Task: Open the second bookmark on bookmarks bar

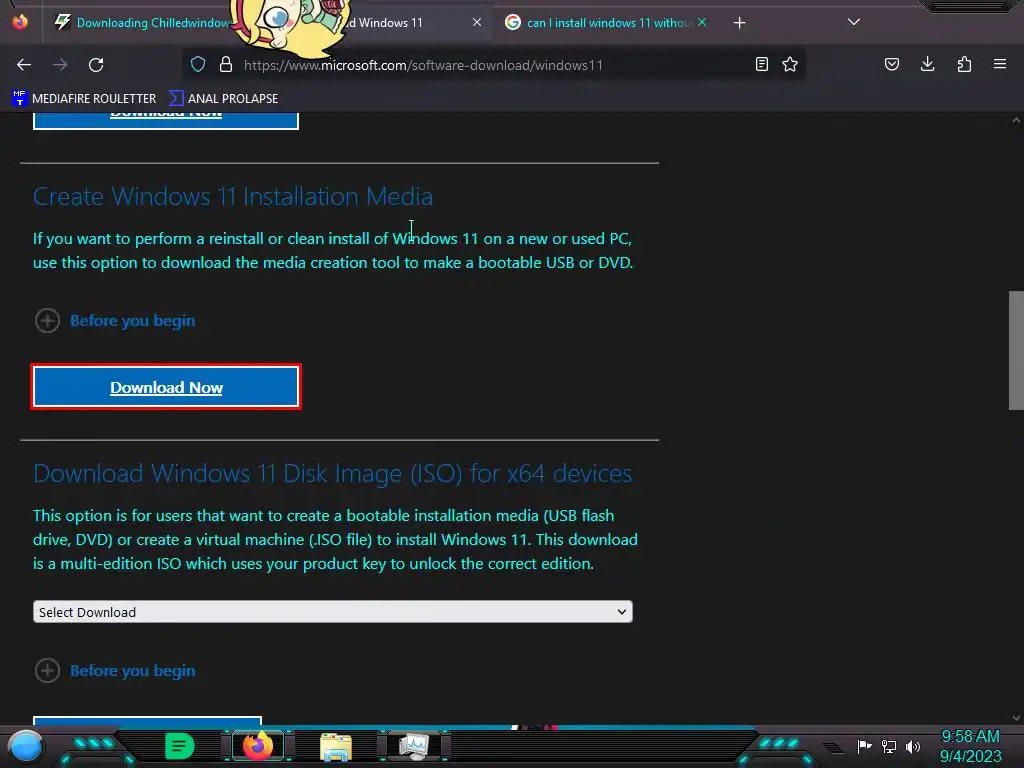Action: (x=223, y=99)
